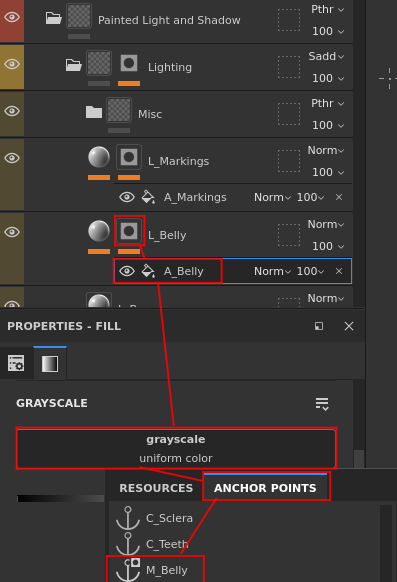Click the A_Markings fill bucket icon
The height and width of the screenshot is (582, 397).
coord(148,197)
